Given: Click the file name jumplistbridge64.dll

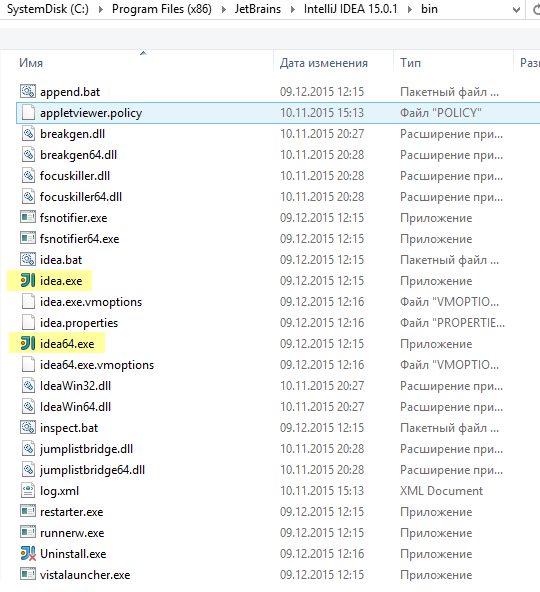Looking at the screenshot, I should coord(93,470).
